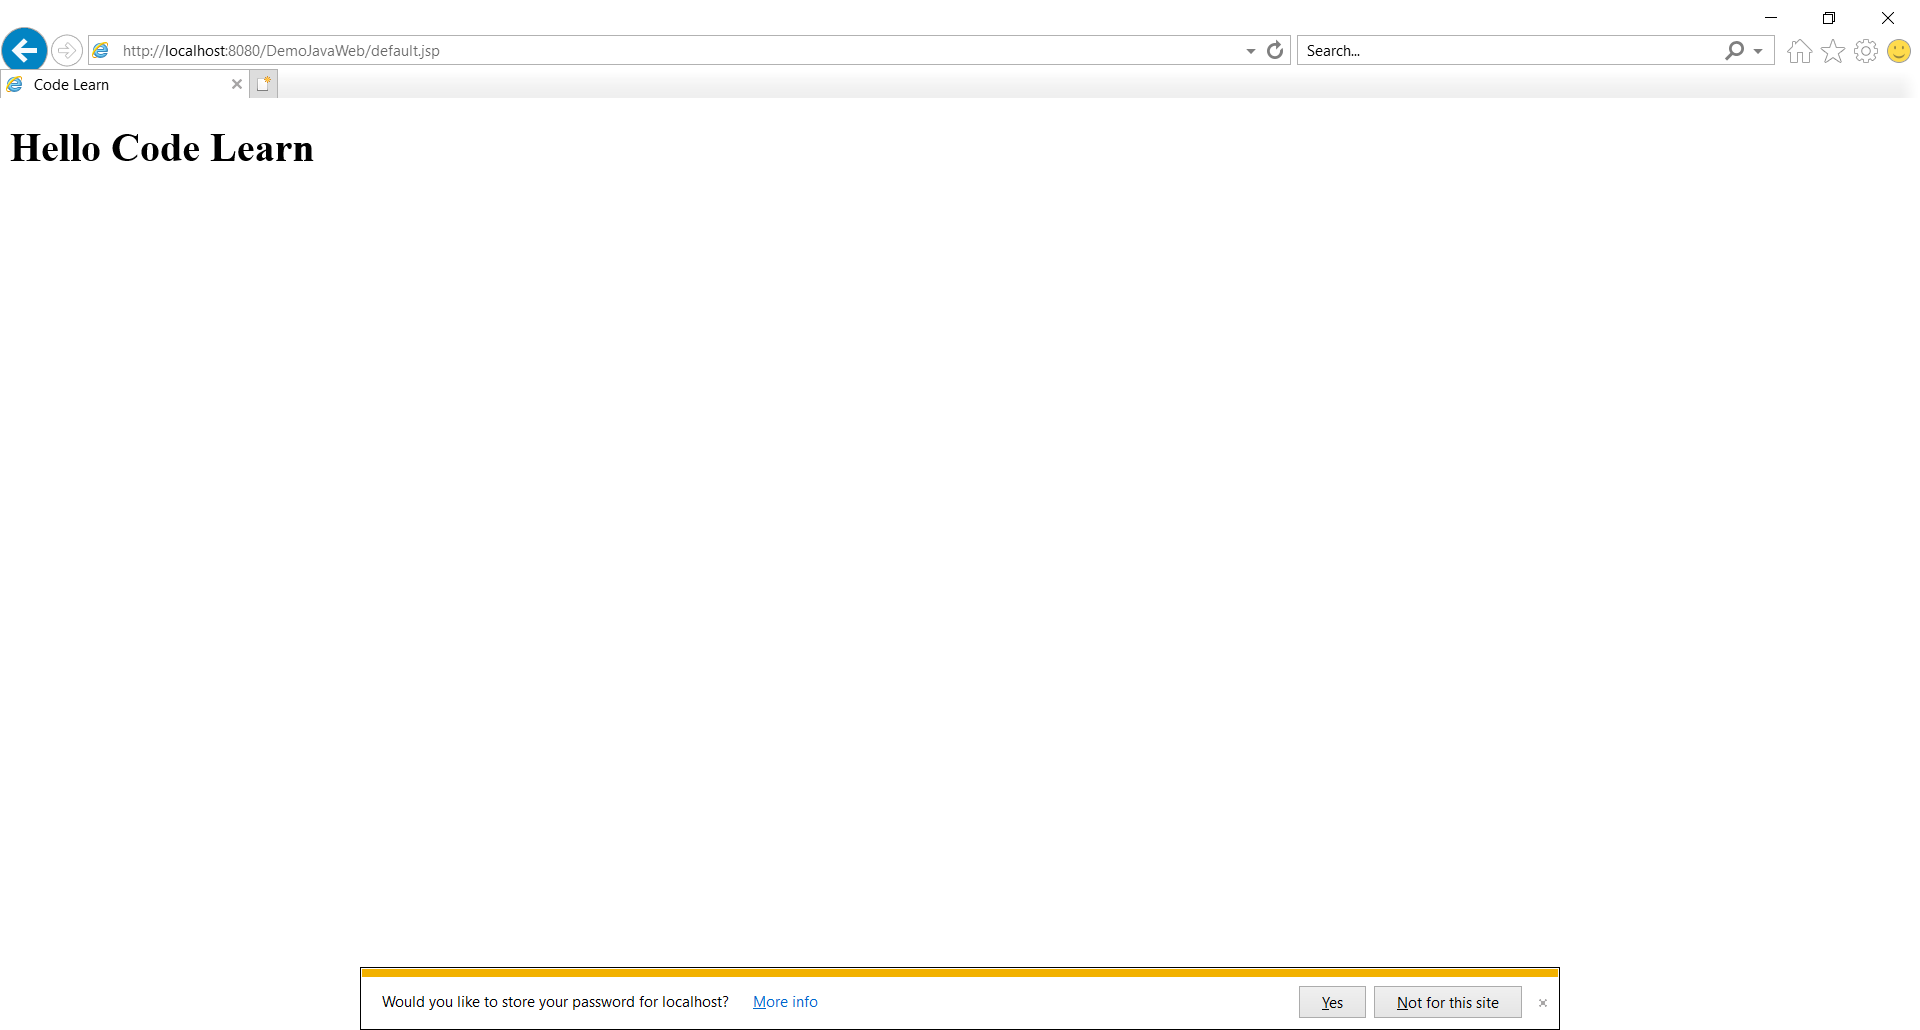Click the smiley feedback icon
This screenshot has width=1920, height=1030.
[1898, 51]
